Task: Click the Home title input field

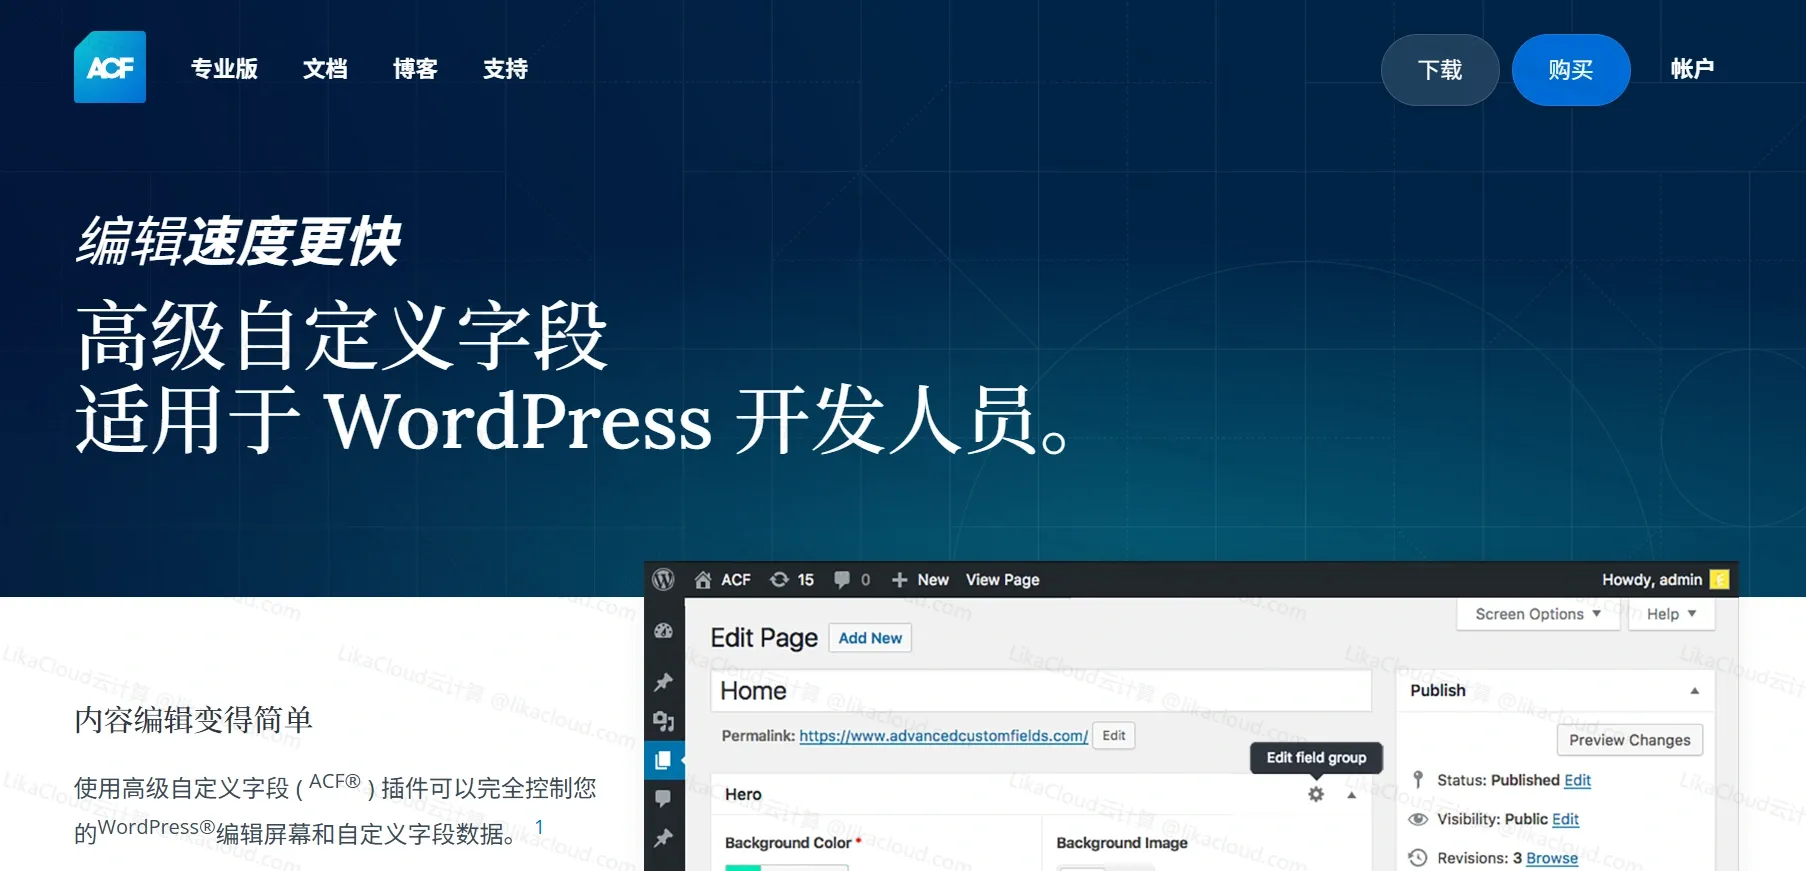Action: coord(1041,691)
